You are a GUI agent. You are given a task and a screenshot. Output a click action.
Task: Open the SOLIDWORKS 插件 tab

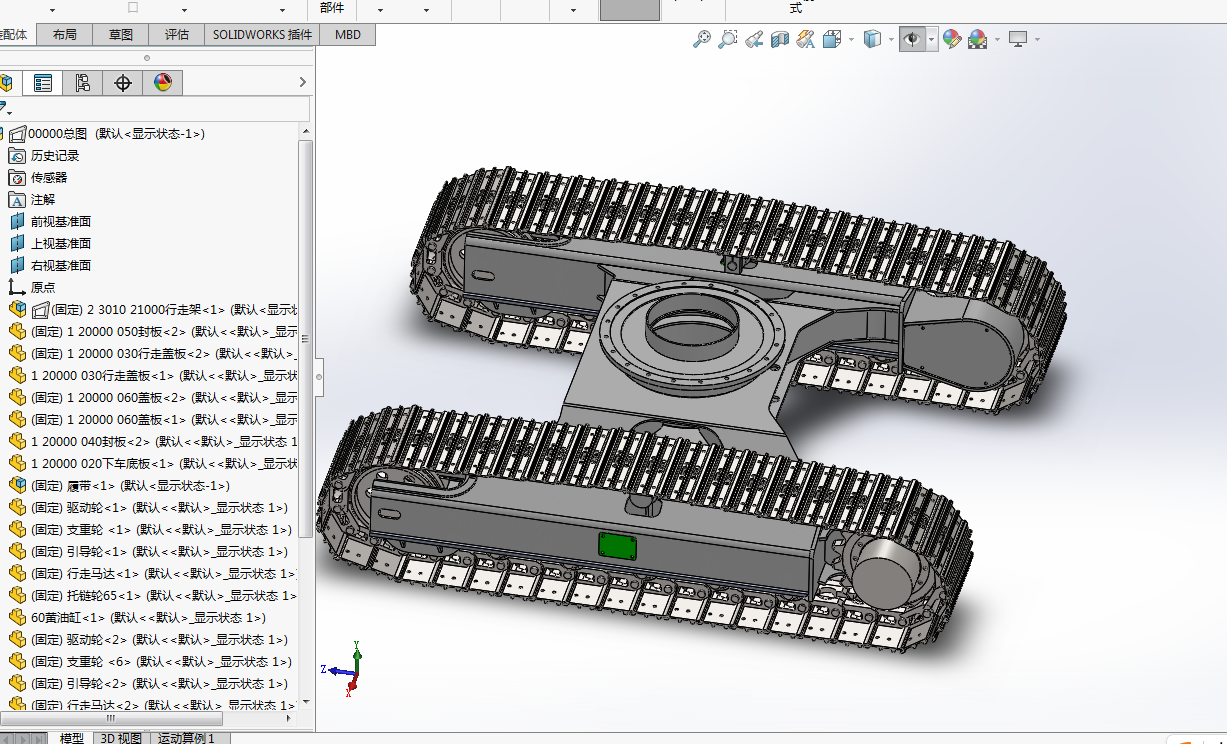(262, 34)
